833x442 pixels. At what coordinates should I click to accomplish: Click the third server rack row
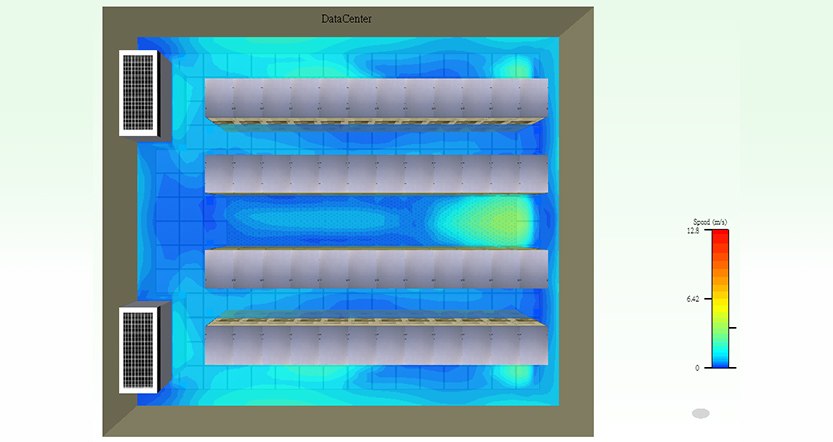[376, 268]
